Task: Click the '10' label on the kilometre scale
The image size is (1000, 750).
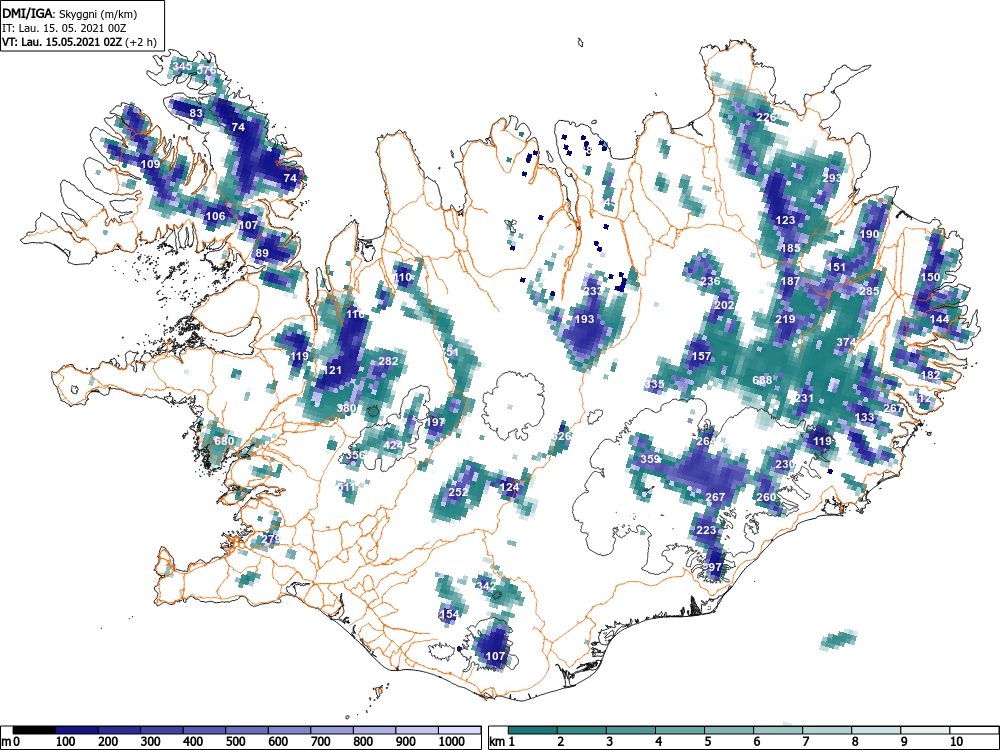Action: coord(956,742)
